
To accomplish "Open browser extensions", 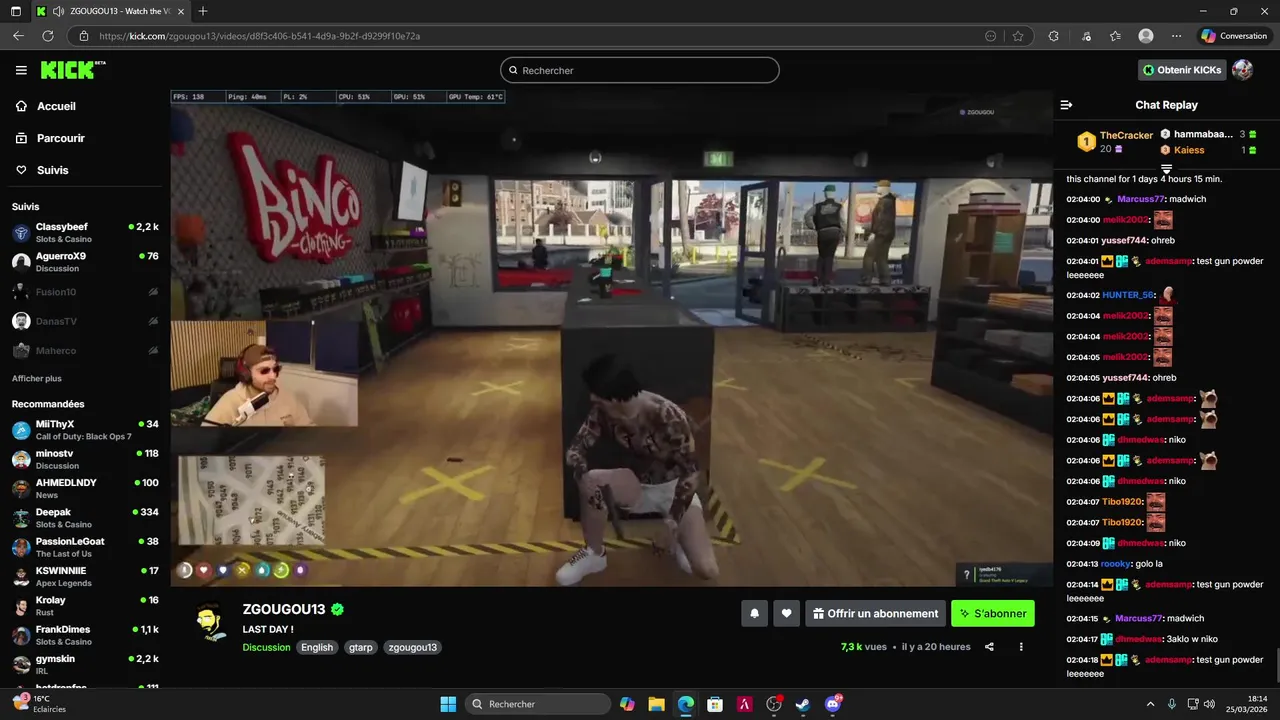I will coord(1054,36).
